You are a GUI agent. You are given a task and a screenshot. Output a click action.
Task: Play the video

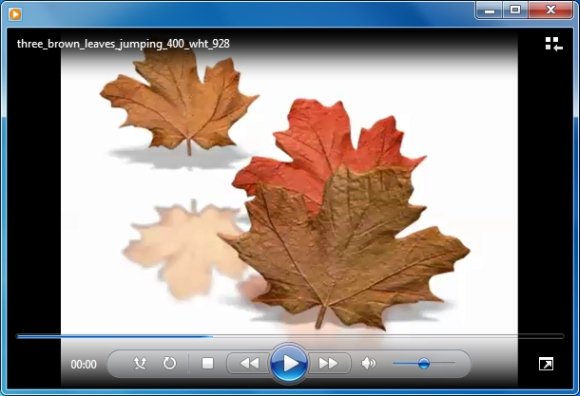pyautogui.click(x=289, y=364)
